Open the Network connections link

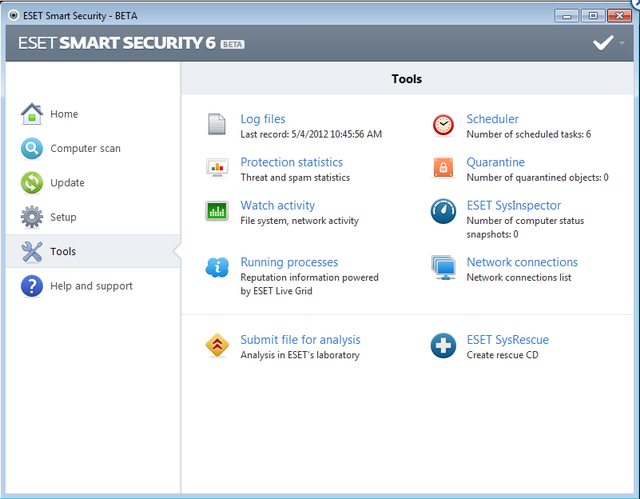522,262
